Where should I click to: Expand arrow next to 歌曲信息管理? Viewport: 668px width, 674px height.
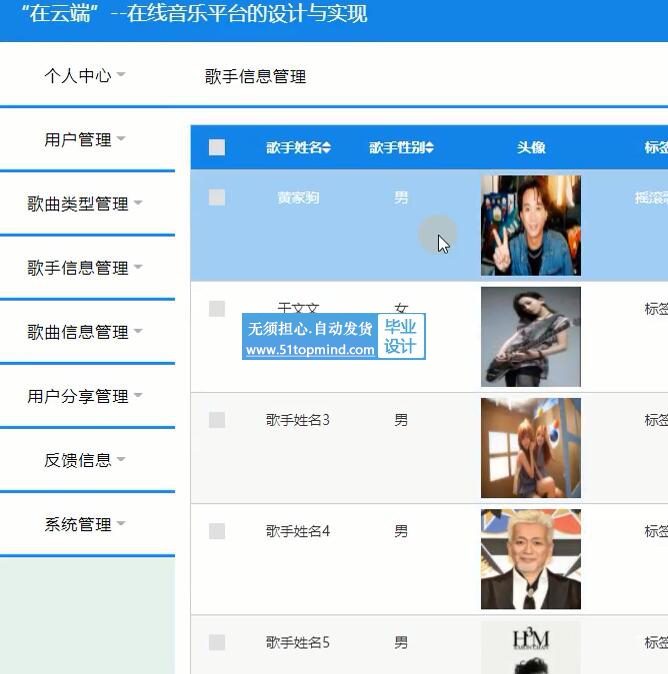pyautogui.click(x=138, y=330)
